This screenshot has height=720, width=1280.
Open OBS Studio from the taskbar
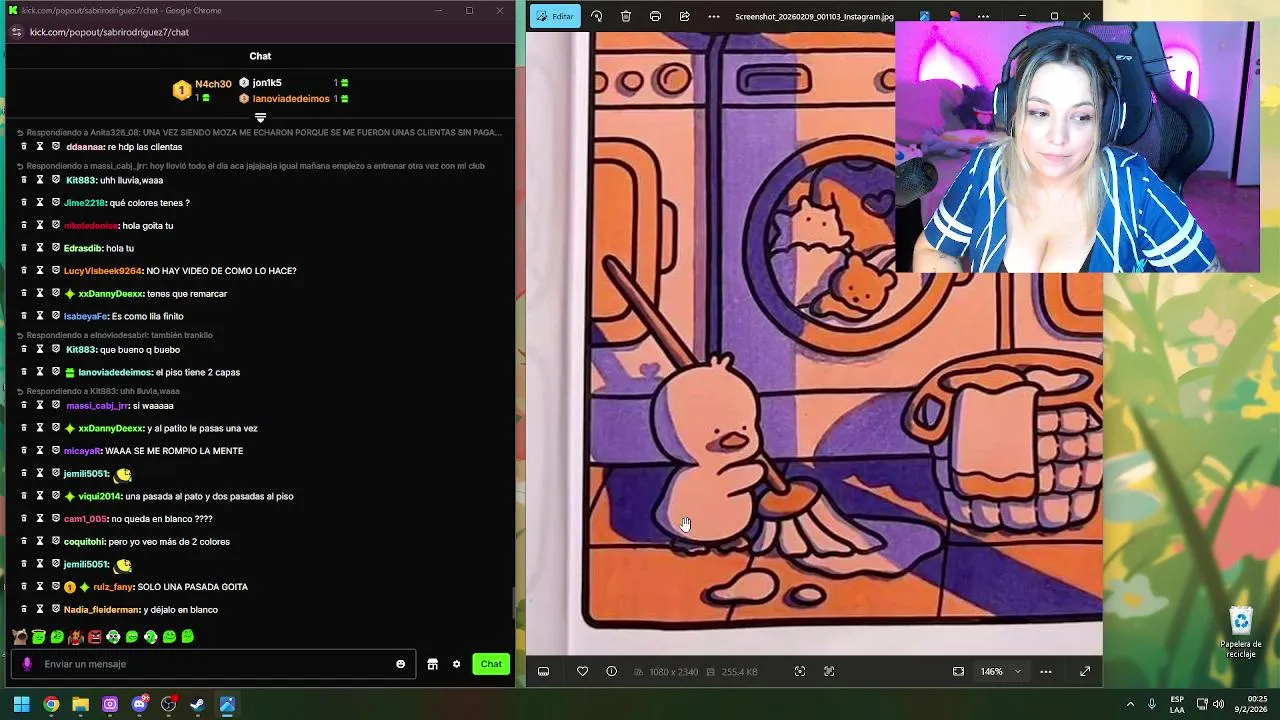(168, 704)
